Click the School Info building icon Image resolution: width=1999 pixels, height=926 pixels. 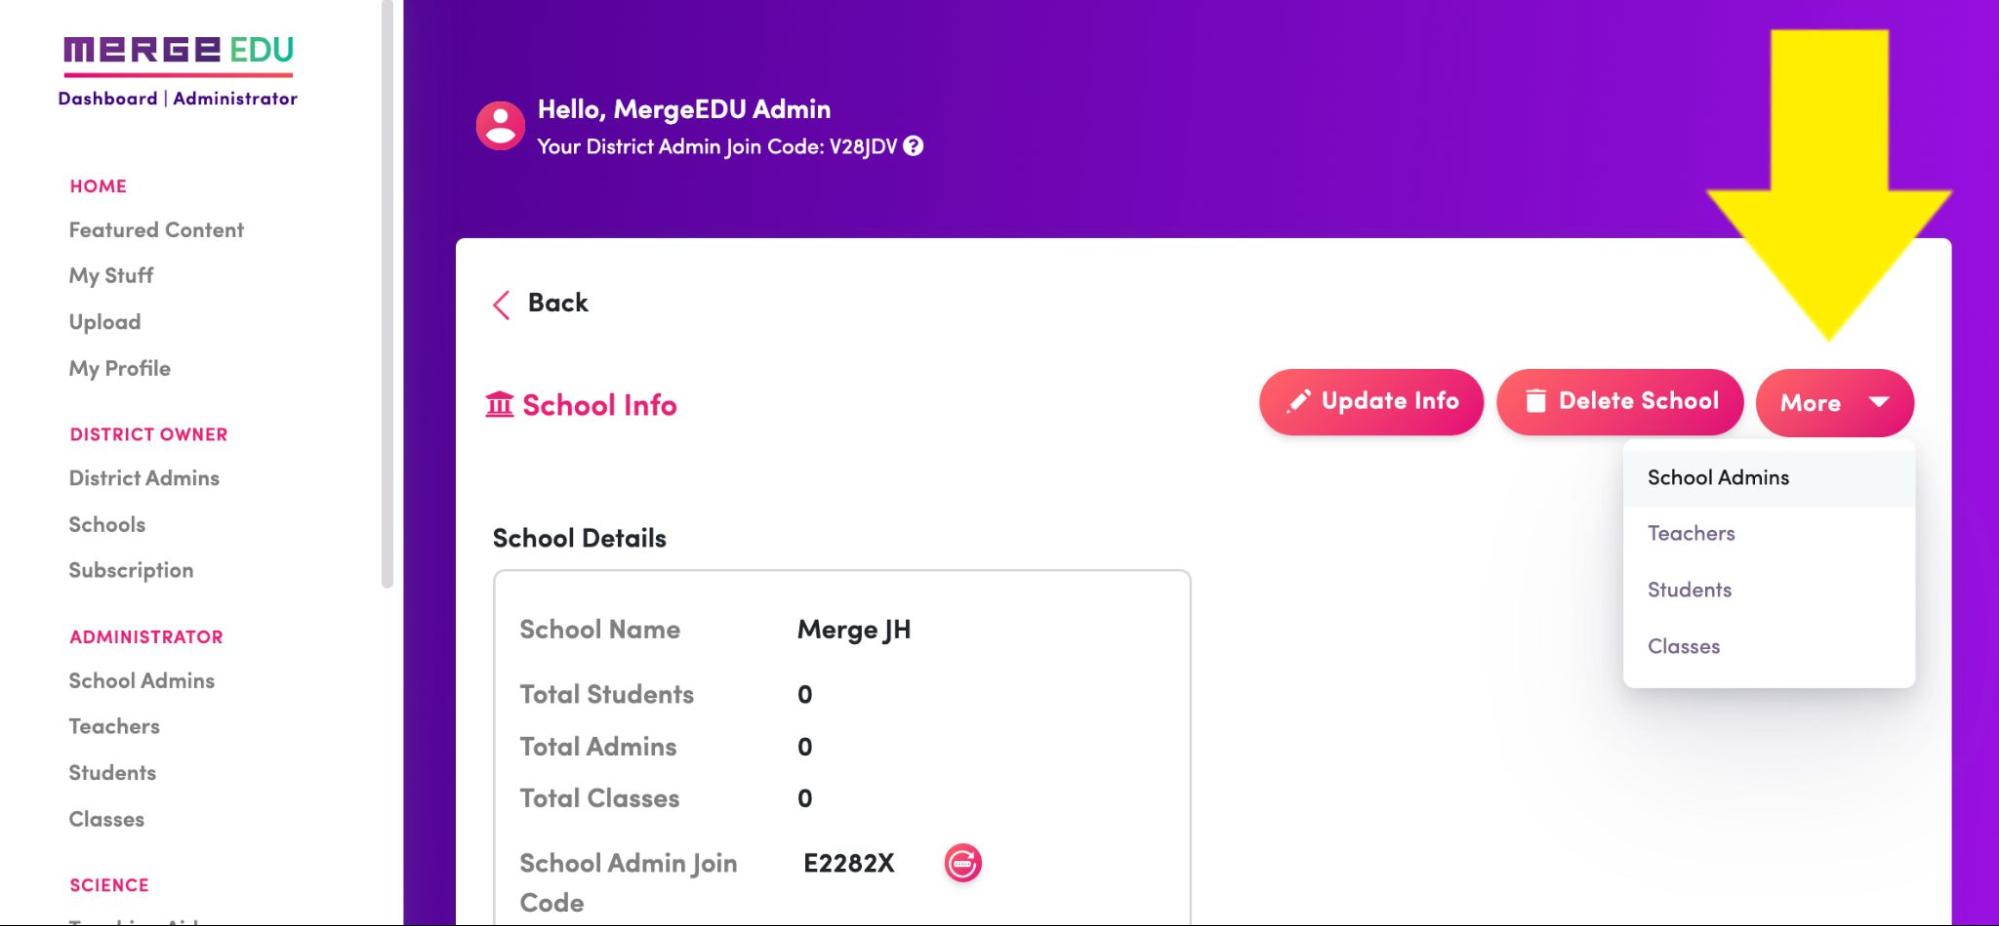tap(499, 405)
